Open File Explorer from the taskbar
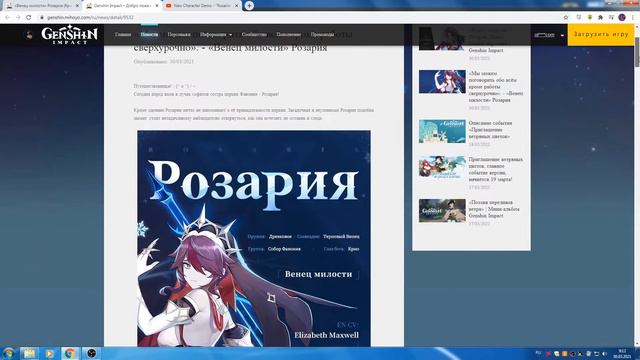640x360 pixels. (29, 353)
